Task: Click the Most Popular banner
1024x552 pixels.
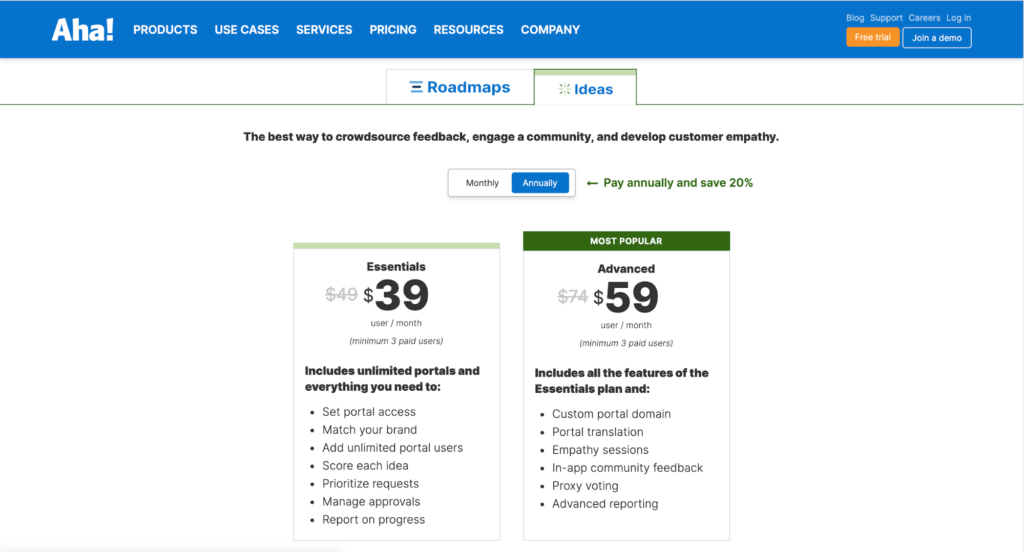Action: (626, 241)
